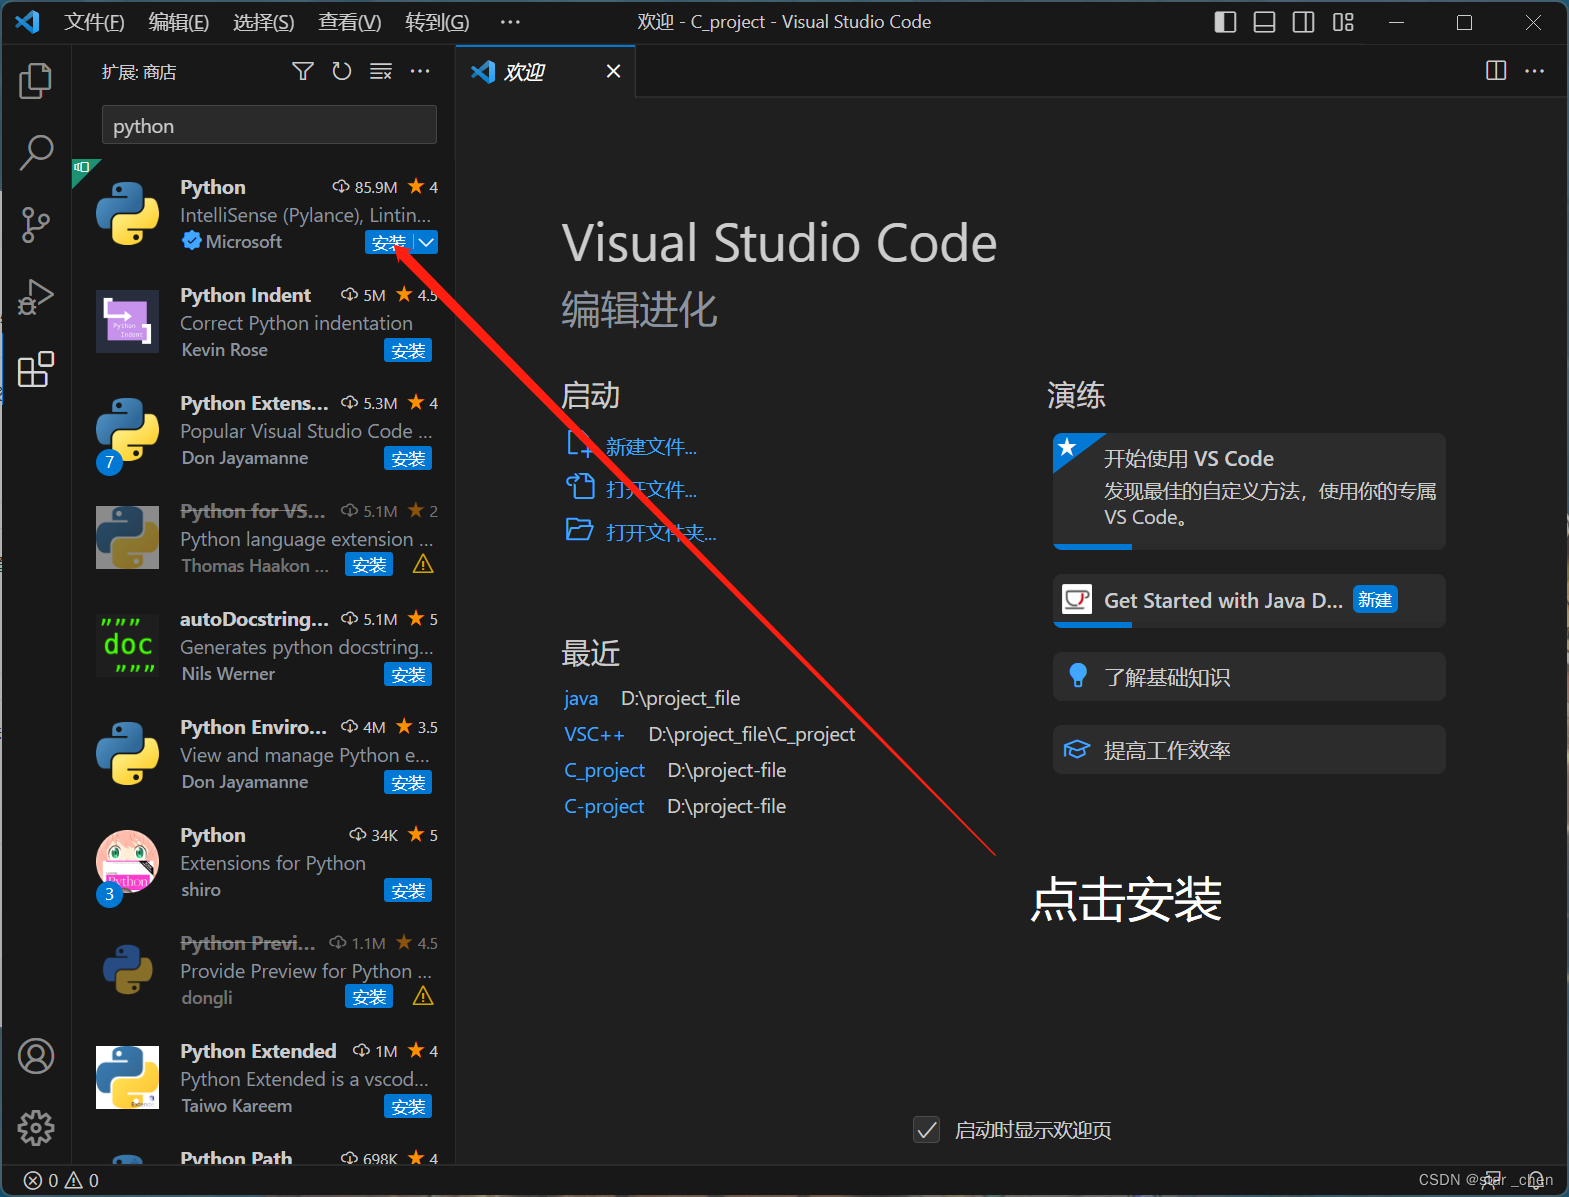Screen dimensions: 1569x1197
Task: Open the Source Control view
Action: 36,225
